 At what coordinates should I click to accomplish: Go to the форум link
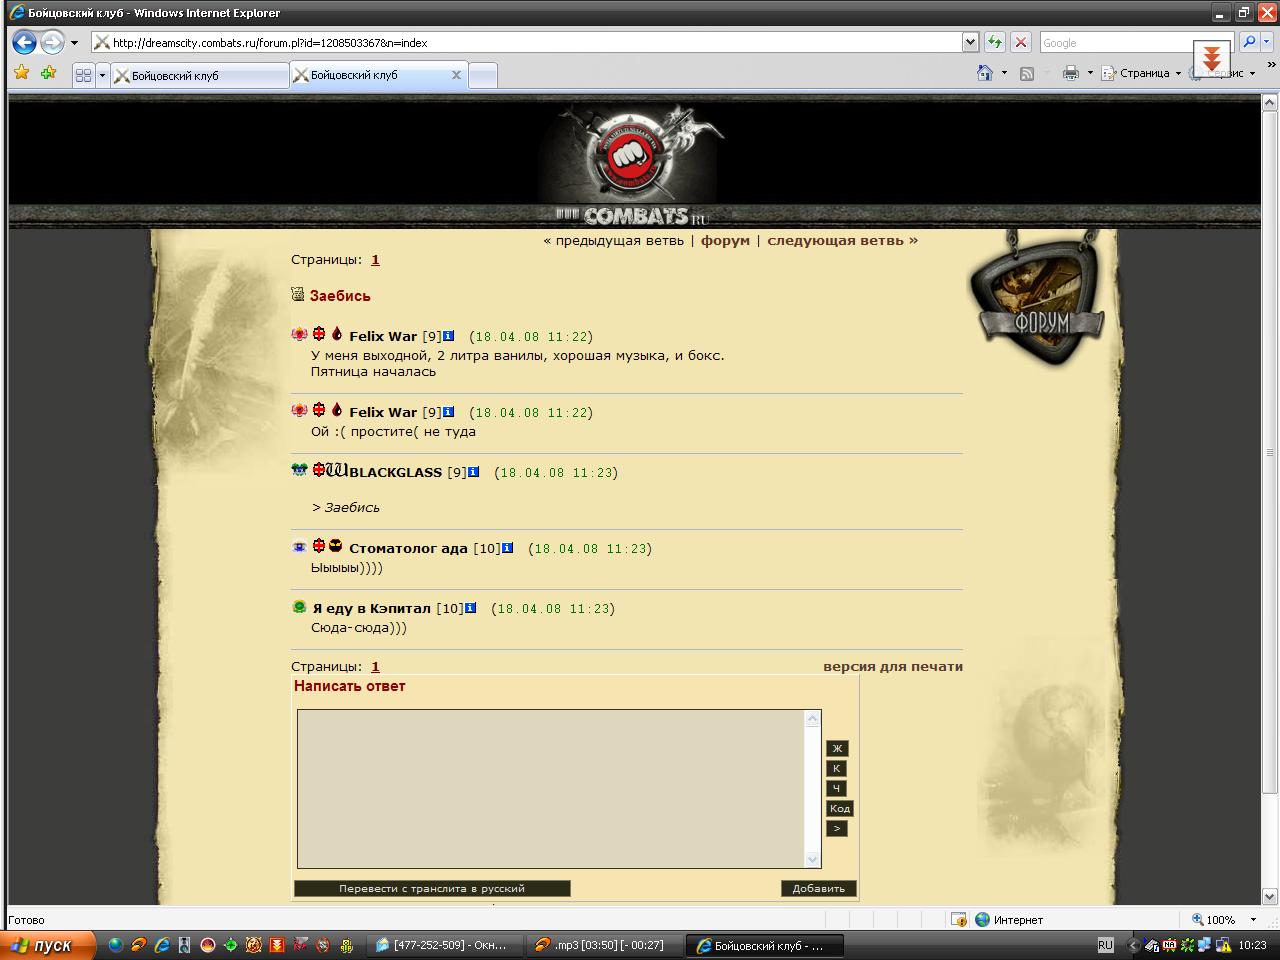(x=725, y=240)
